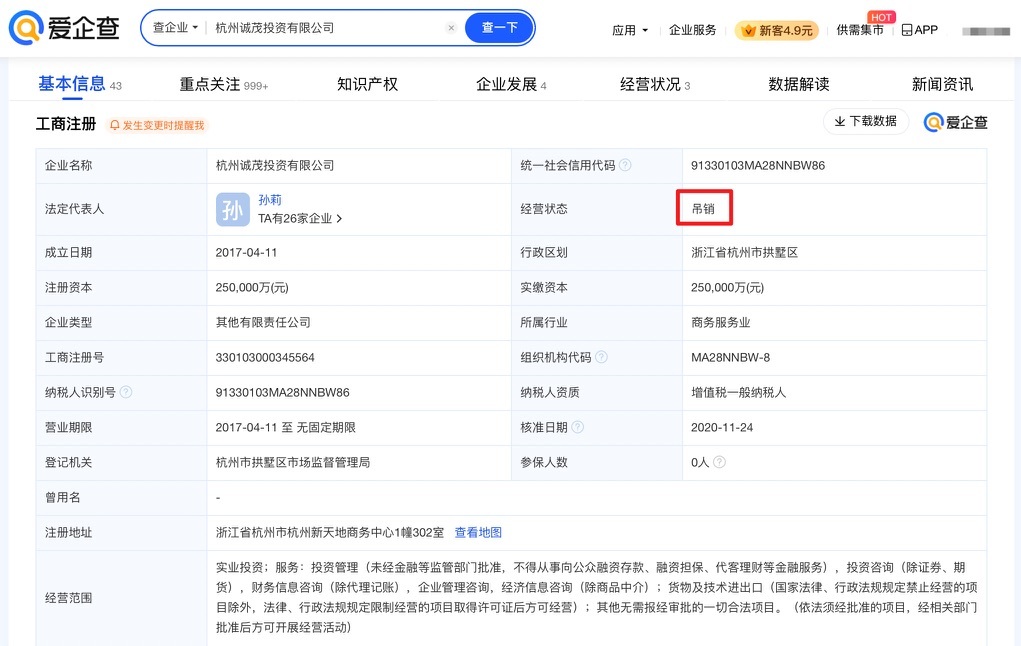Viewport: 1021px width, 646px height.
Task: Clear the search box with the x icon
Action: click(451, 28)
